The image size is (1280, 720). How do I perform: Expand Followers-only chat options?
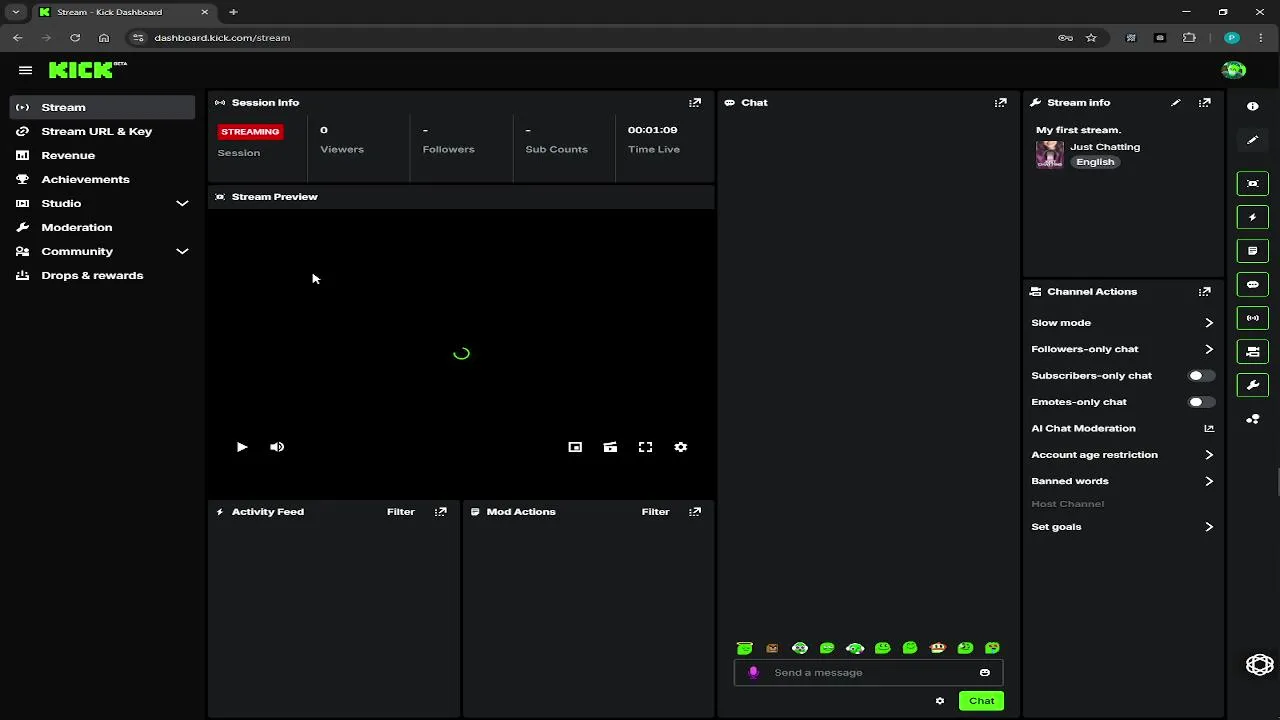click(1209, 349)
